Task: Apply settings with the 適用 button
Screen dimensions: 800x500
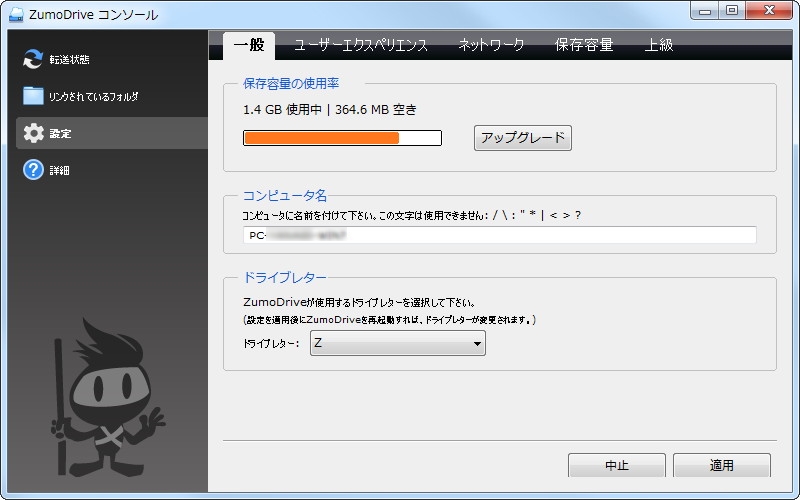Action: click(721, 465)
